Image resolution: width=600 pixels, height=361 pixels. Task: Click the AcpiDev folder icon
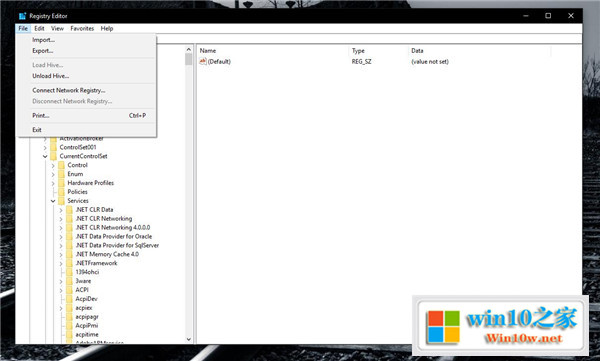[x=69, y=299]
